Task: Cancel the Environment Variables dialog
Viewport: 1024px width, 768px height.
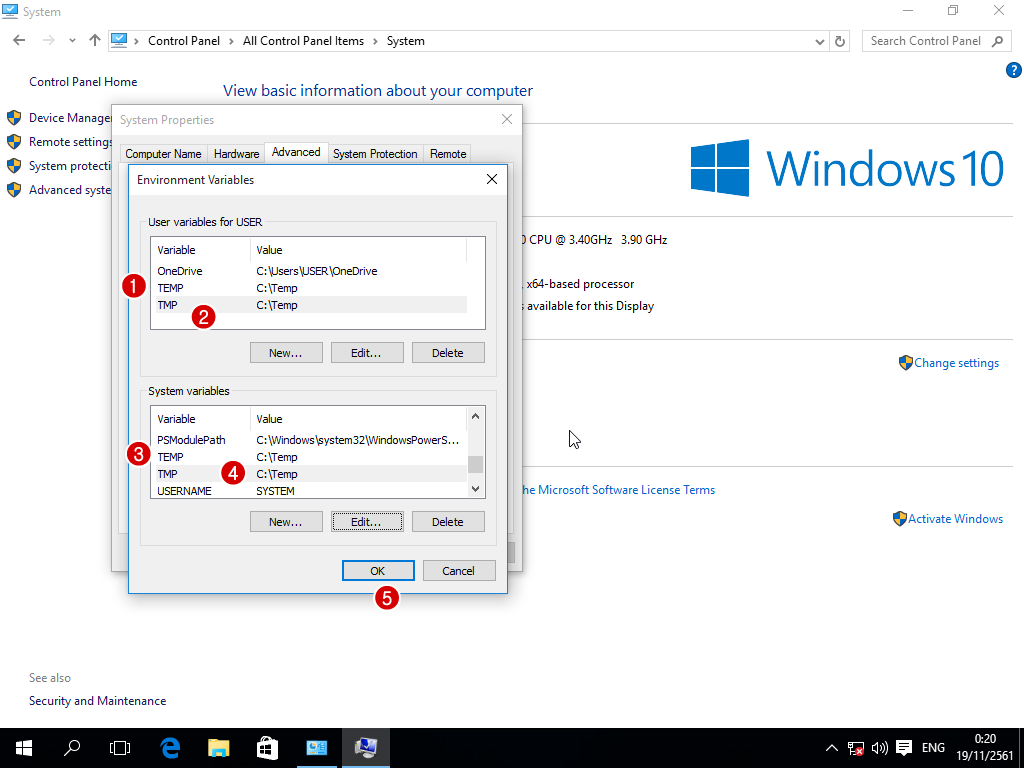Action: coord(459,571)
